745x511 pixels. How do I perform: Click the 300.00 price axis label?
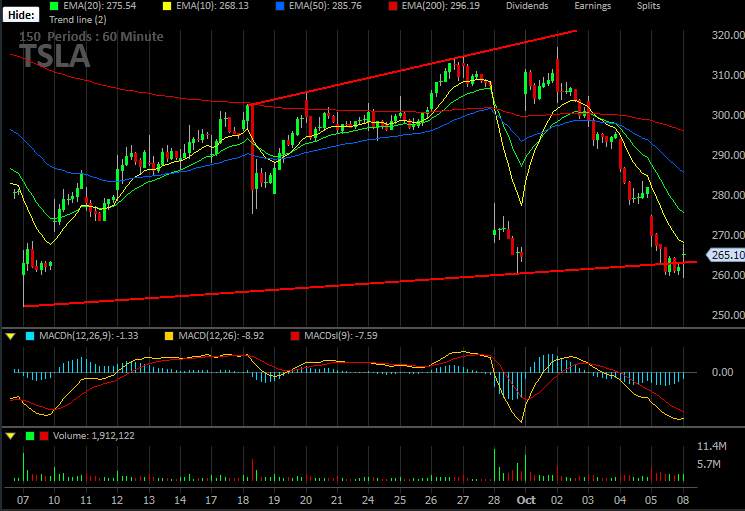coord(728,115)
